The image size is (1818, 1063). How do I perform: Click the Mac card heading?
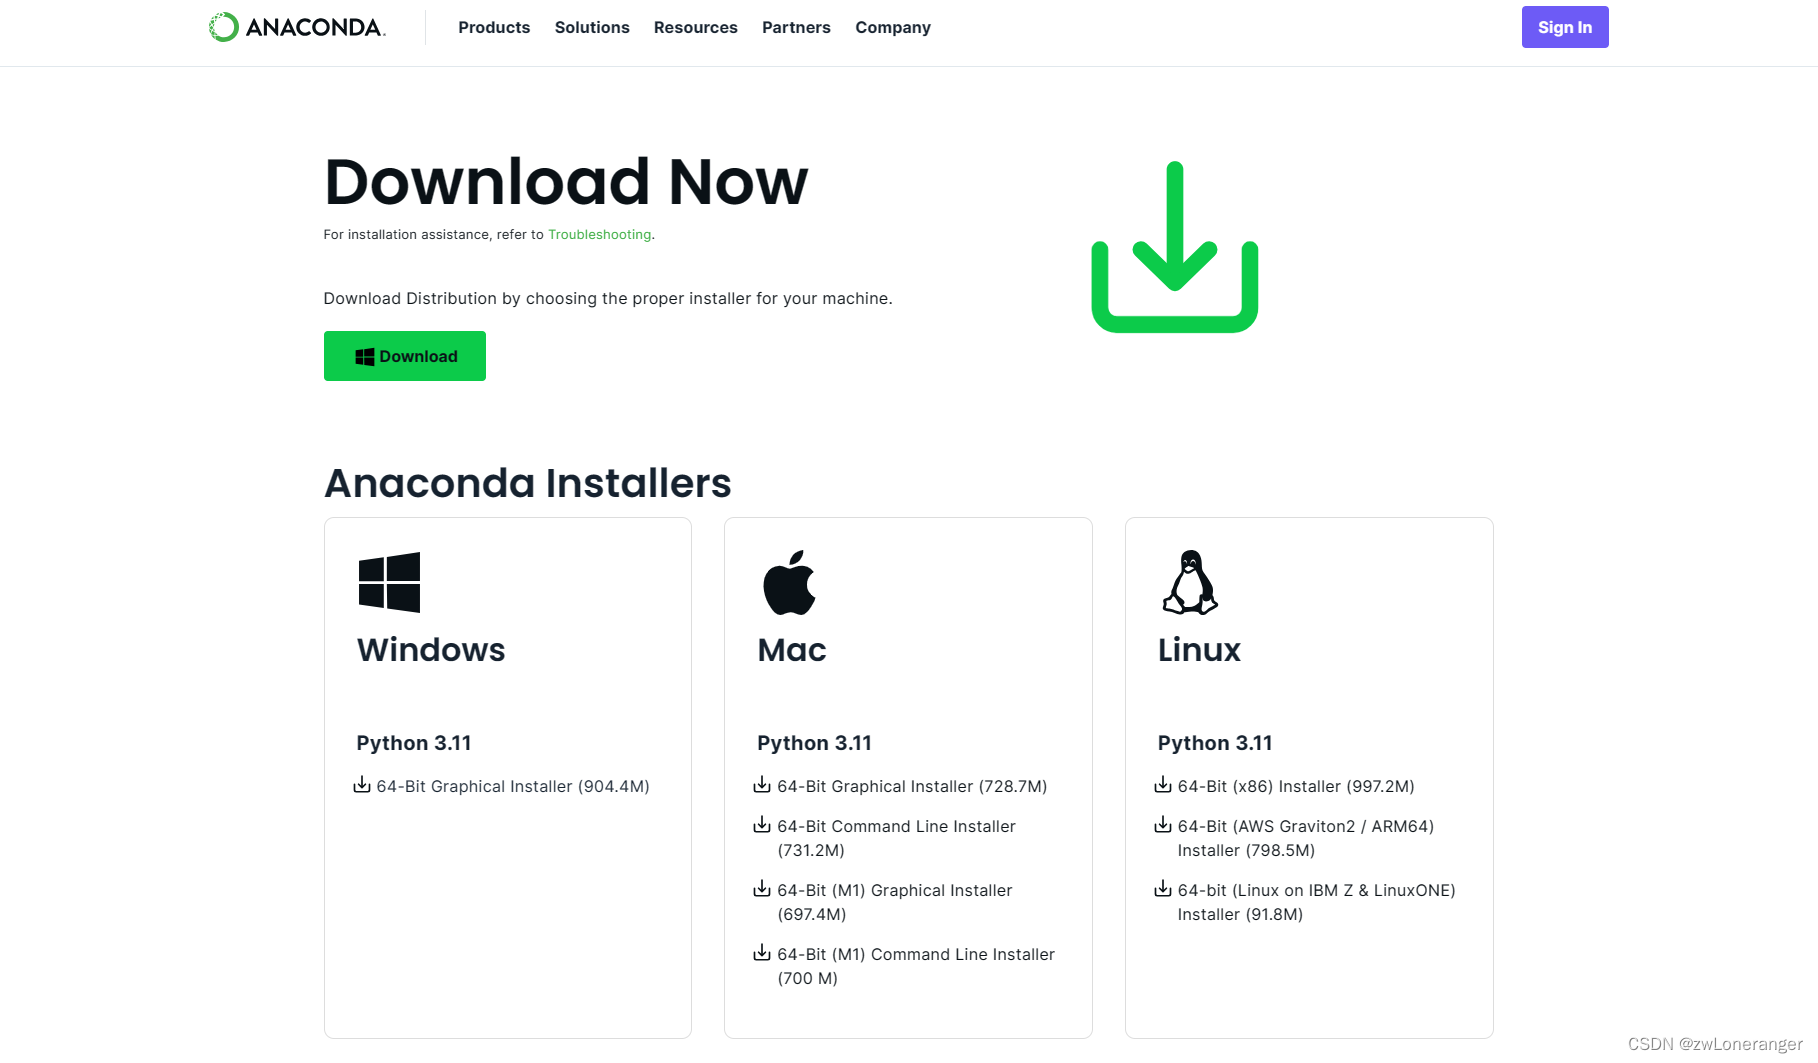(x=792, y=650)
